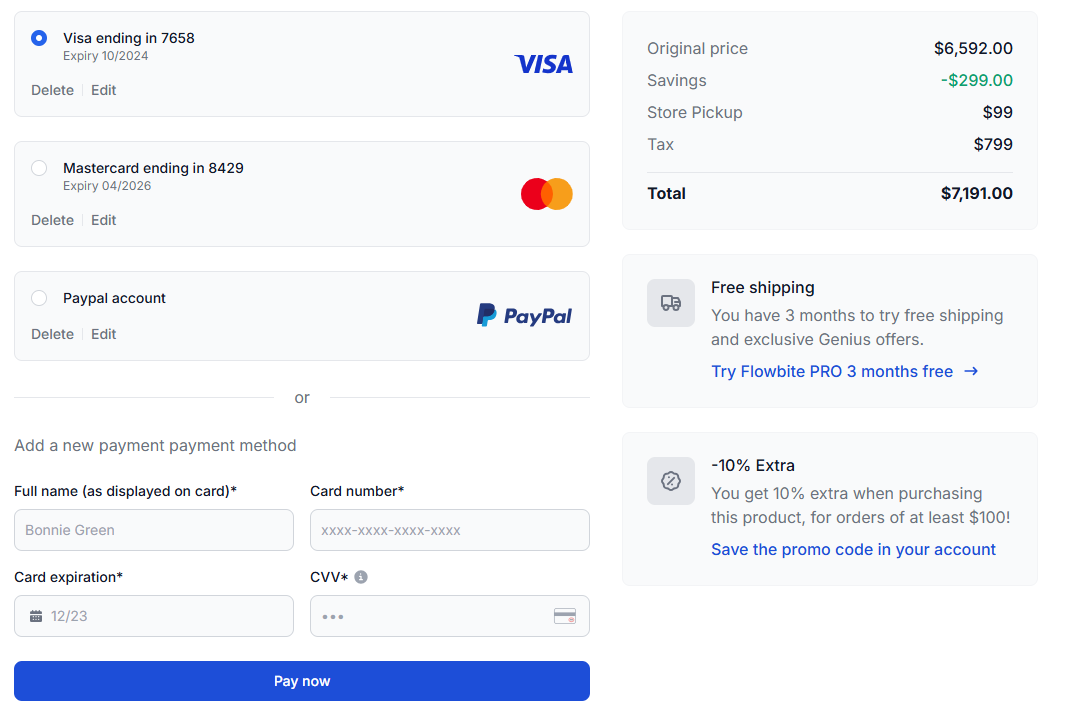This screenshot has height=720, width=1067.
Task: Select the Visa ending in 7658 payment method
Action: [x=38, y=37]
